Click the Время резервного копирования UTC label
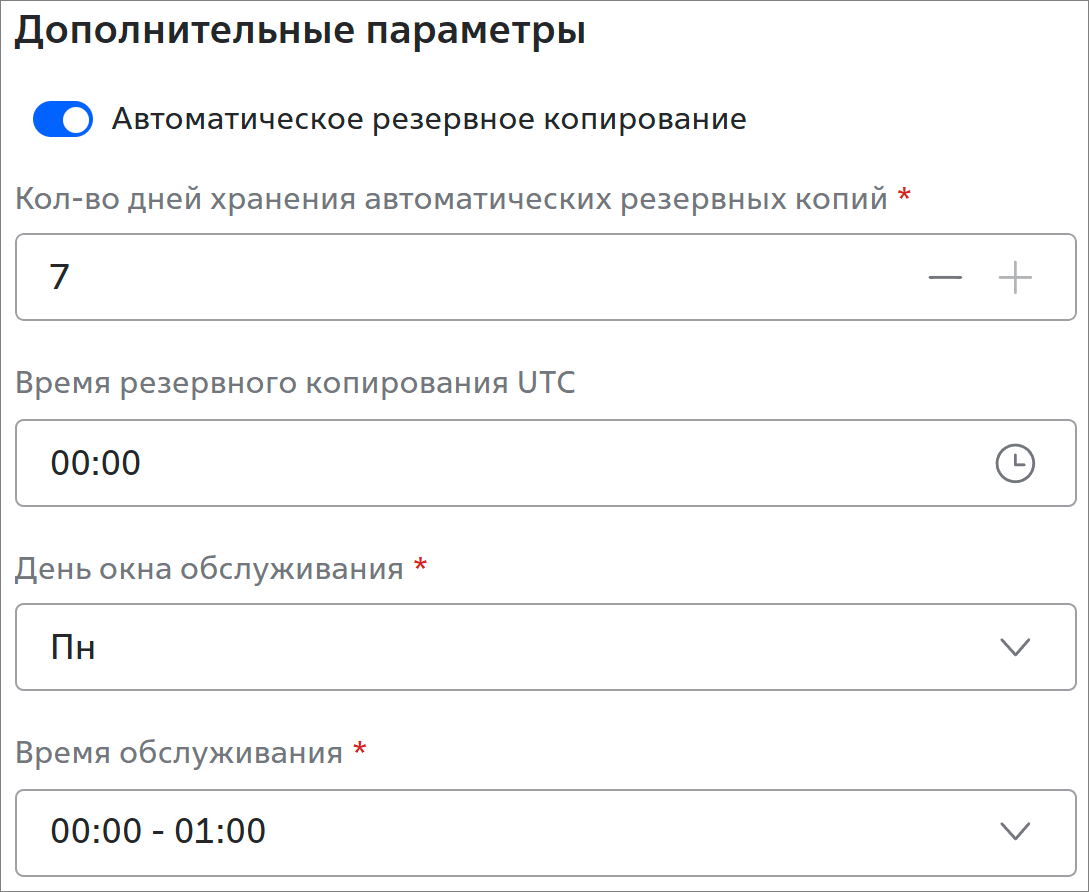Screen dimensions: 1089x892 pos(295,383)
